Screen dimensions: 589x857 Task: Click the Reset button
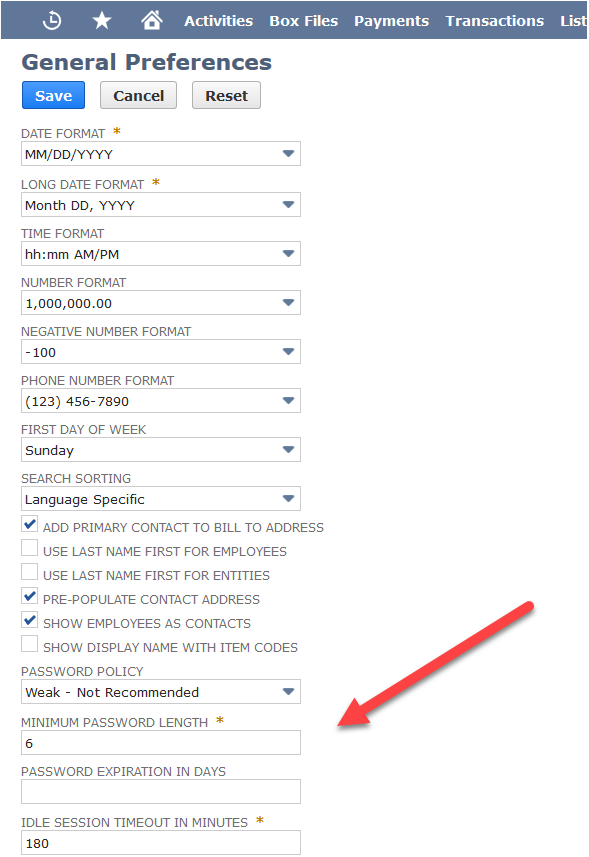pos(226,96)
